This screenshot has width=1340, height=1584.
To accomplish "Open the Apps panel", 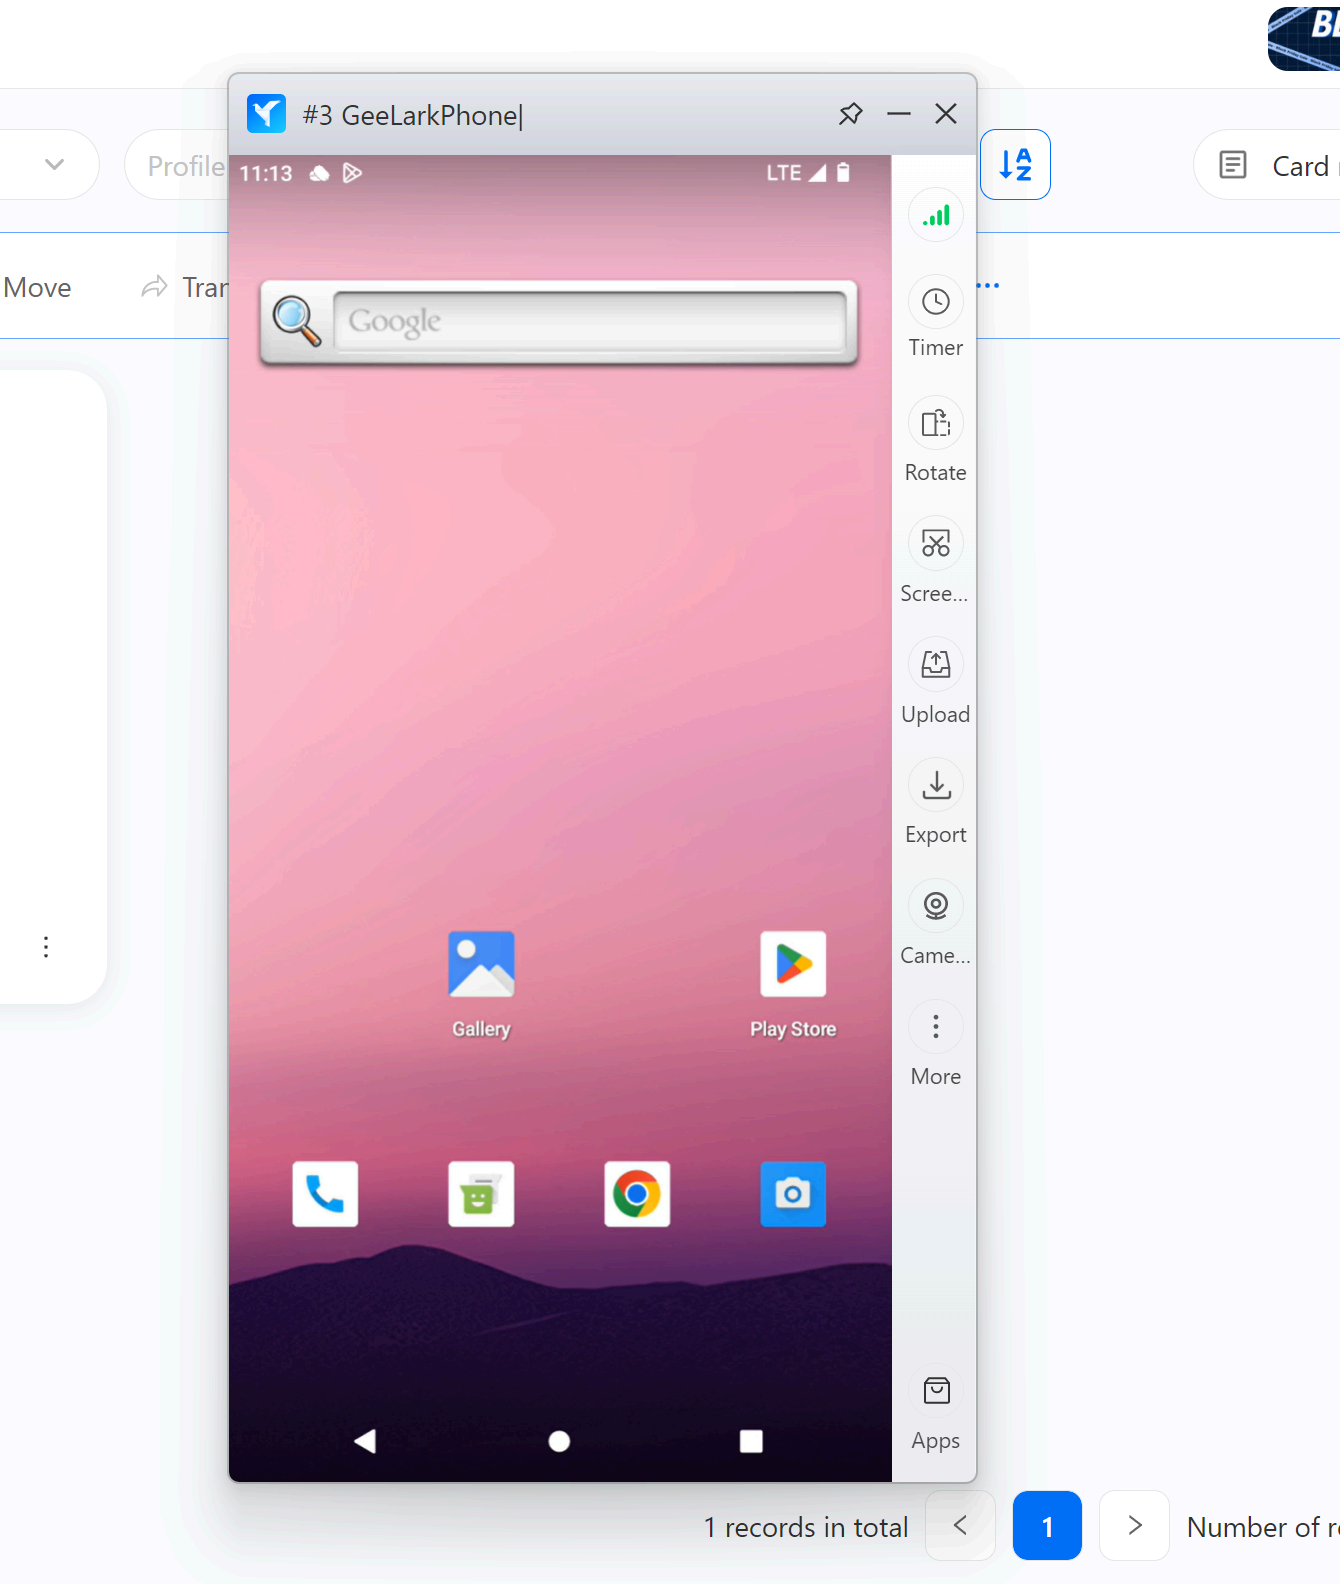I will point(935,1392).
